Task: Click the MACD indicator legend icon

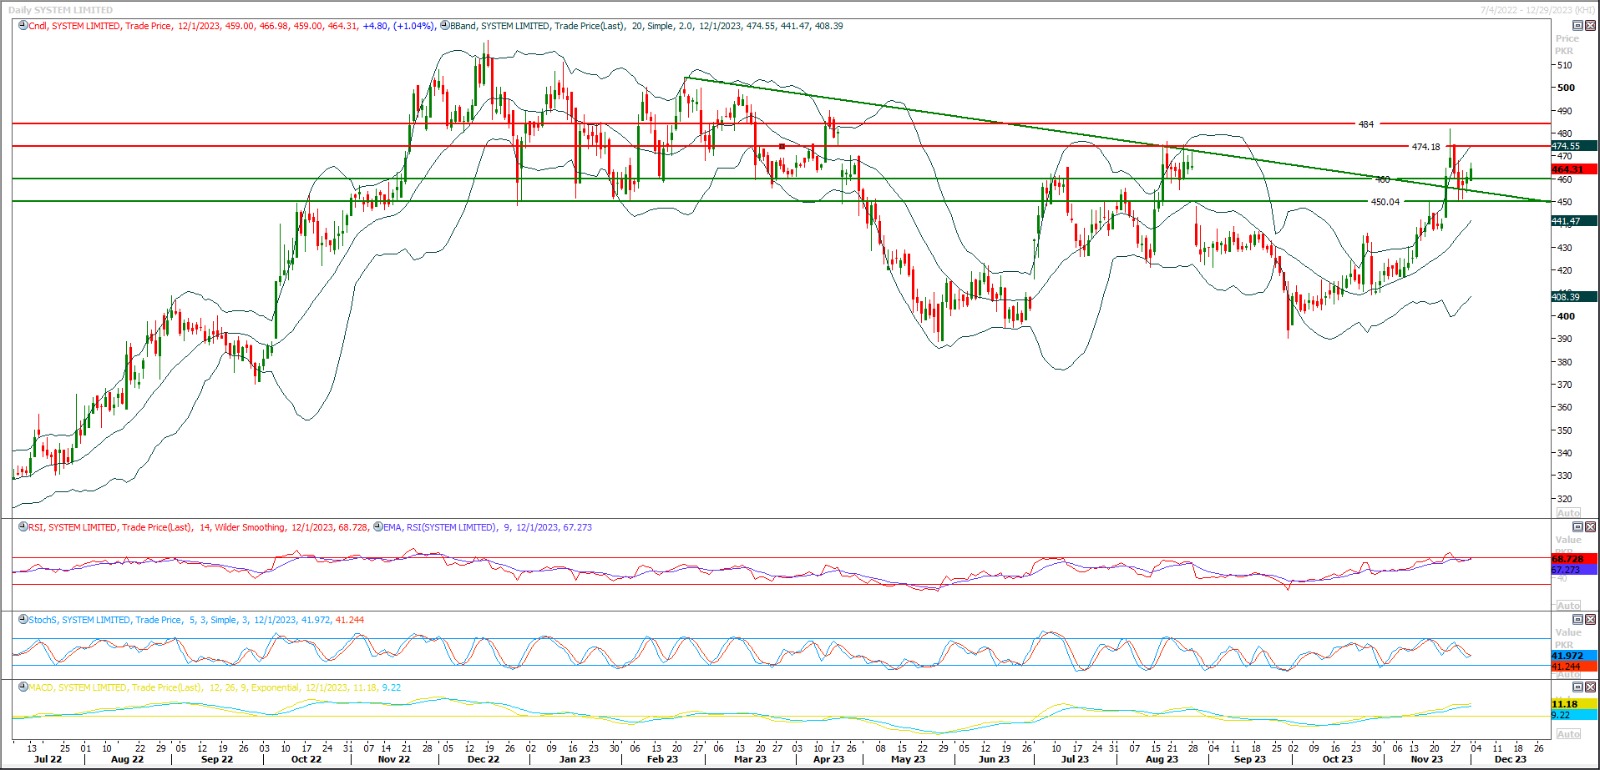Action: tap(23, 688)
